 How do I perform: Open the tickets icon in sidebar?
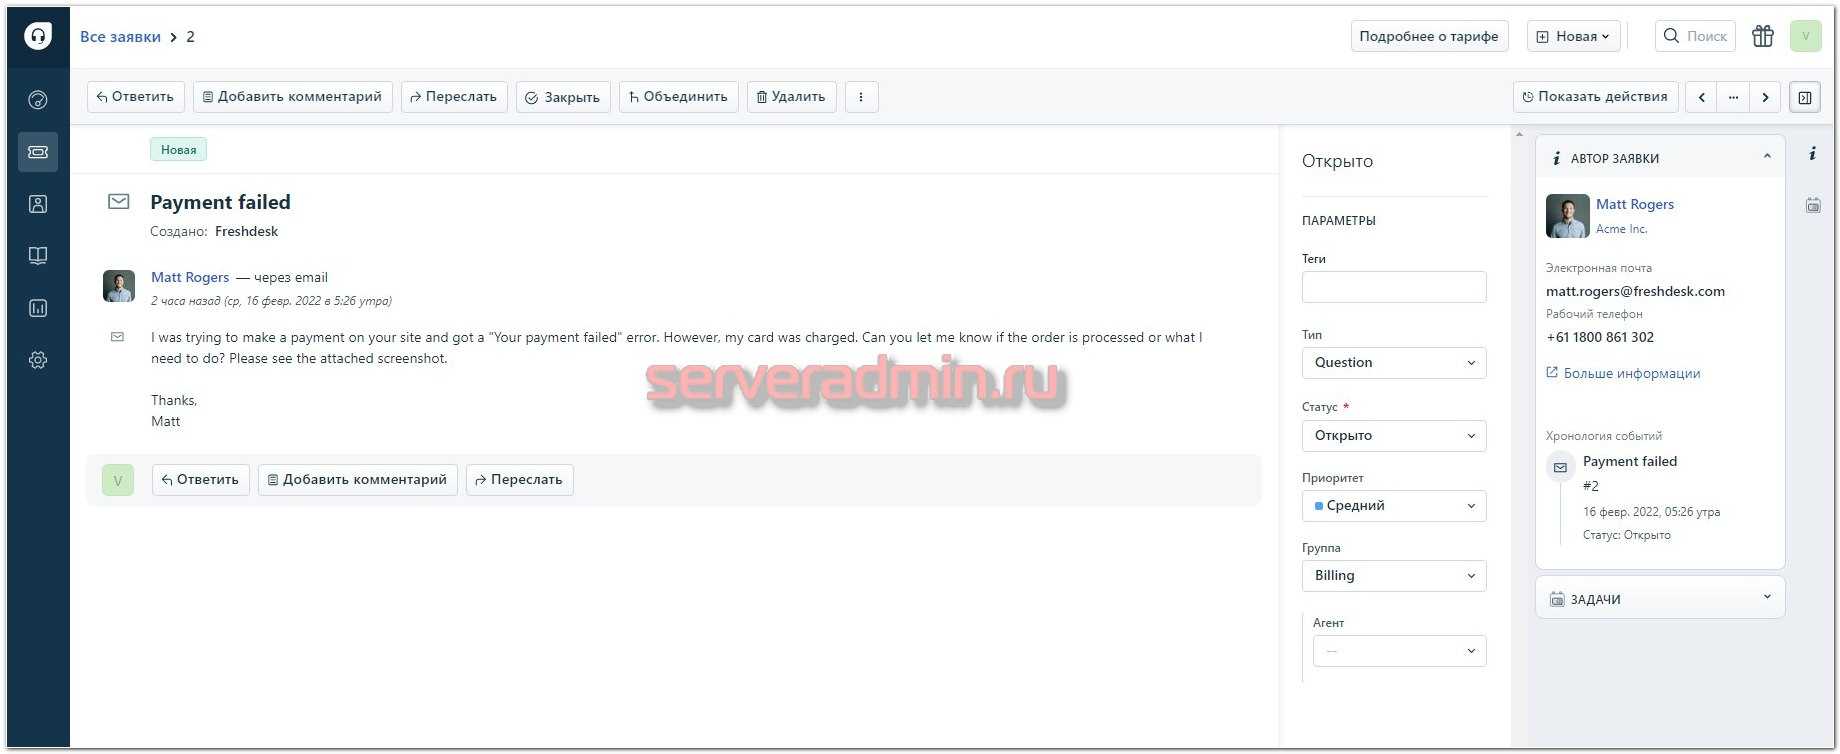(x=38, y=152)
